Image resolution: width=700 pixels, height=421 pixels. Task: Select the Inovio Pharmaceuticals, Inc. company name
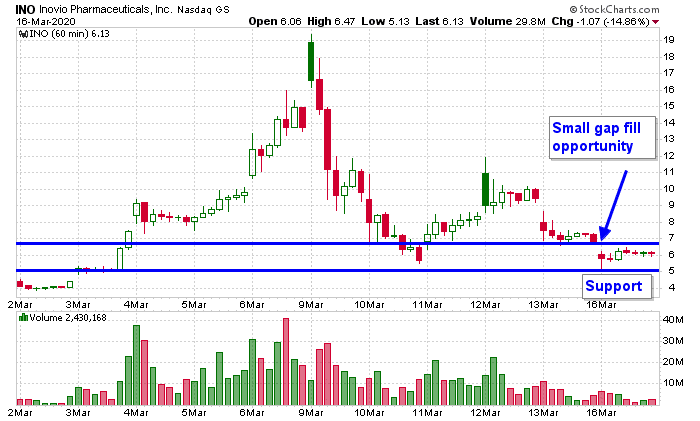[x=105, y=9]
